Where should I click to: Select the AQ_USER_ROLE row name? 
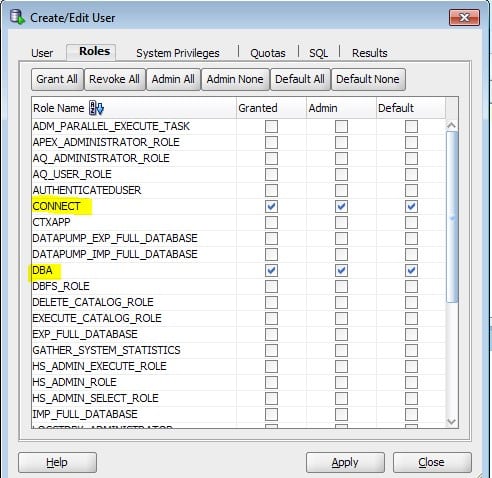coord(72,174)
